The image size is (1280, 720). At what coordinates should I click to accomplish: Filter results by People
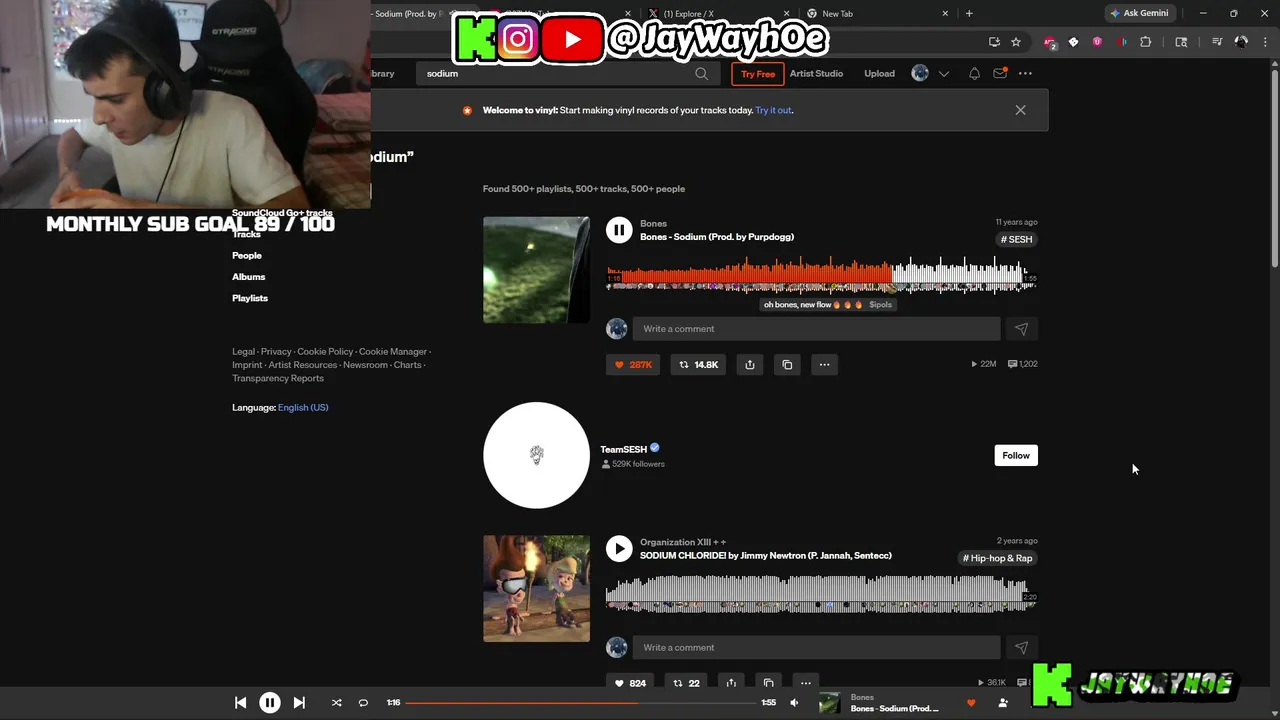247,256
